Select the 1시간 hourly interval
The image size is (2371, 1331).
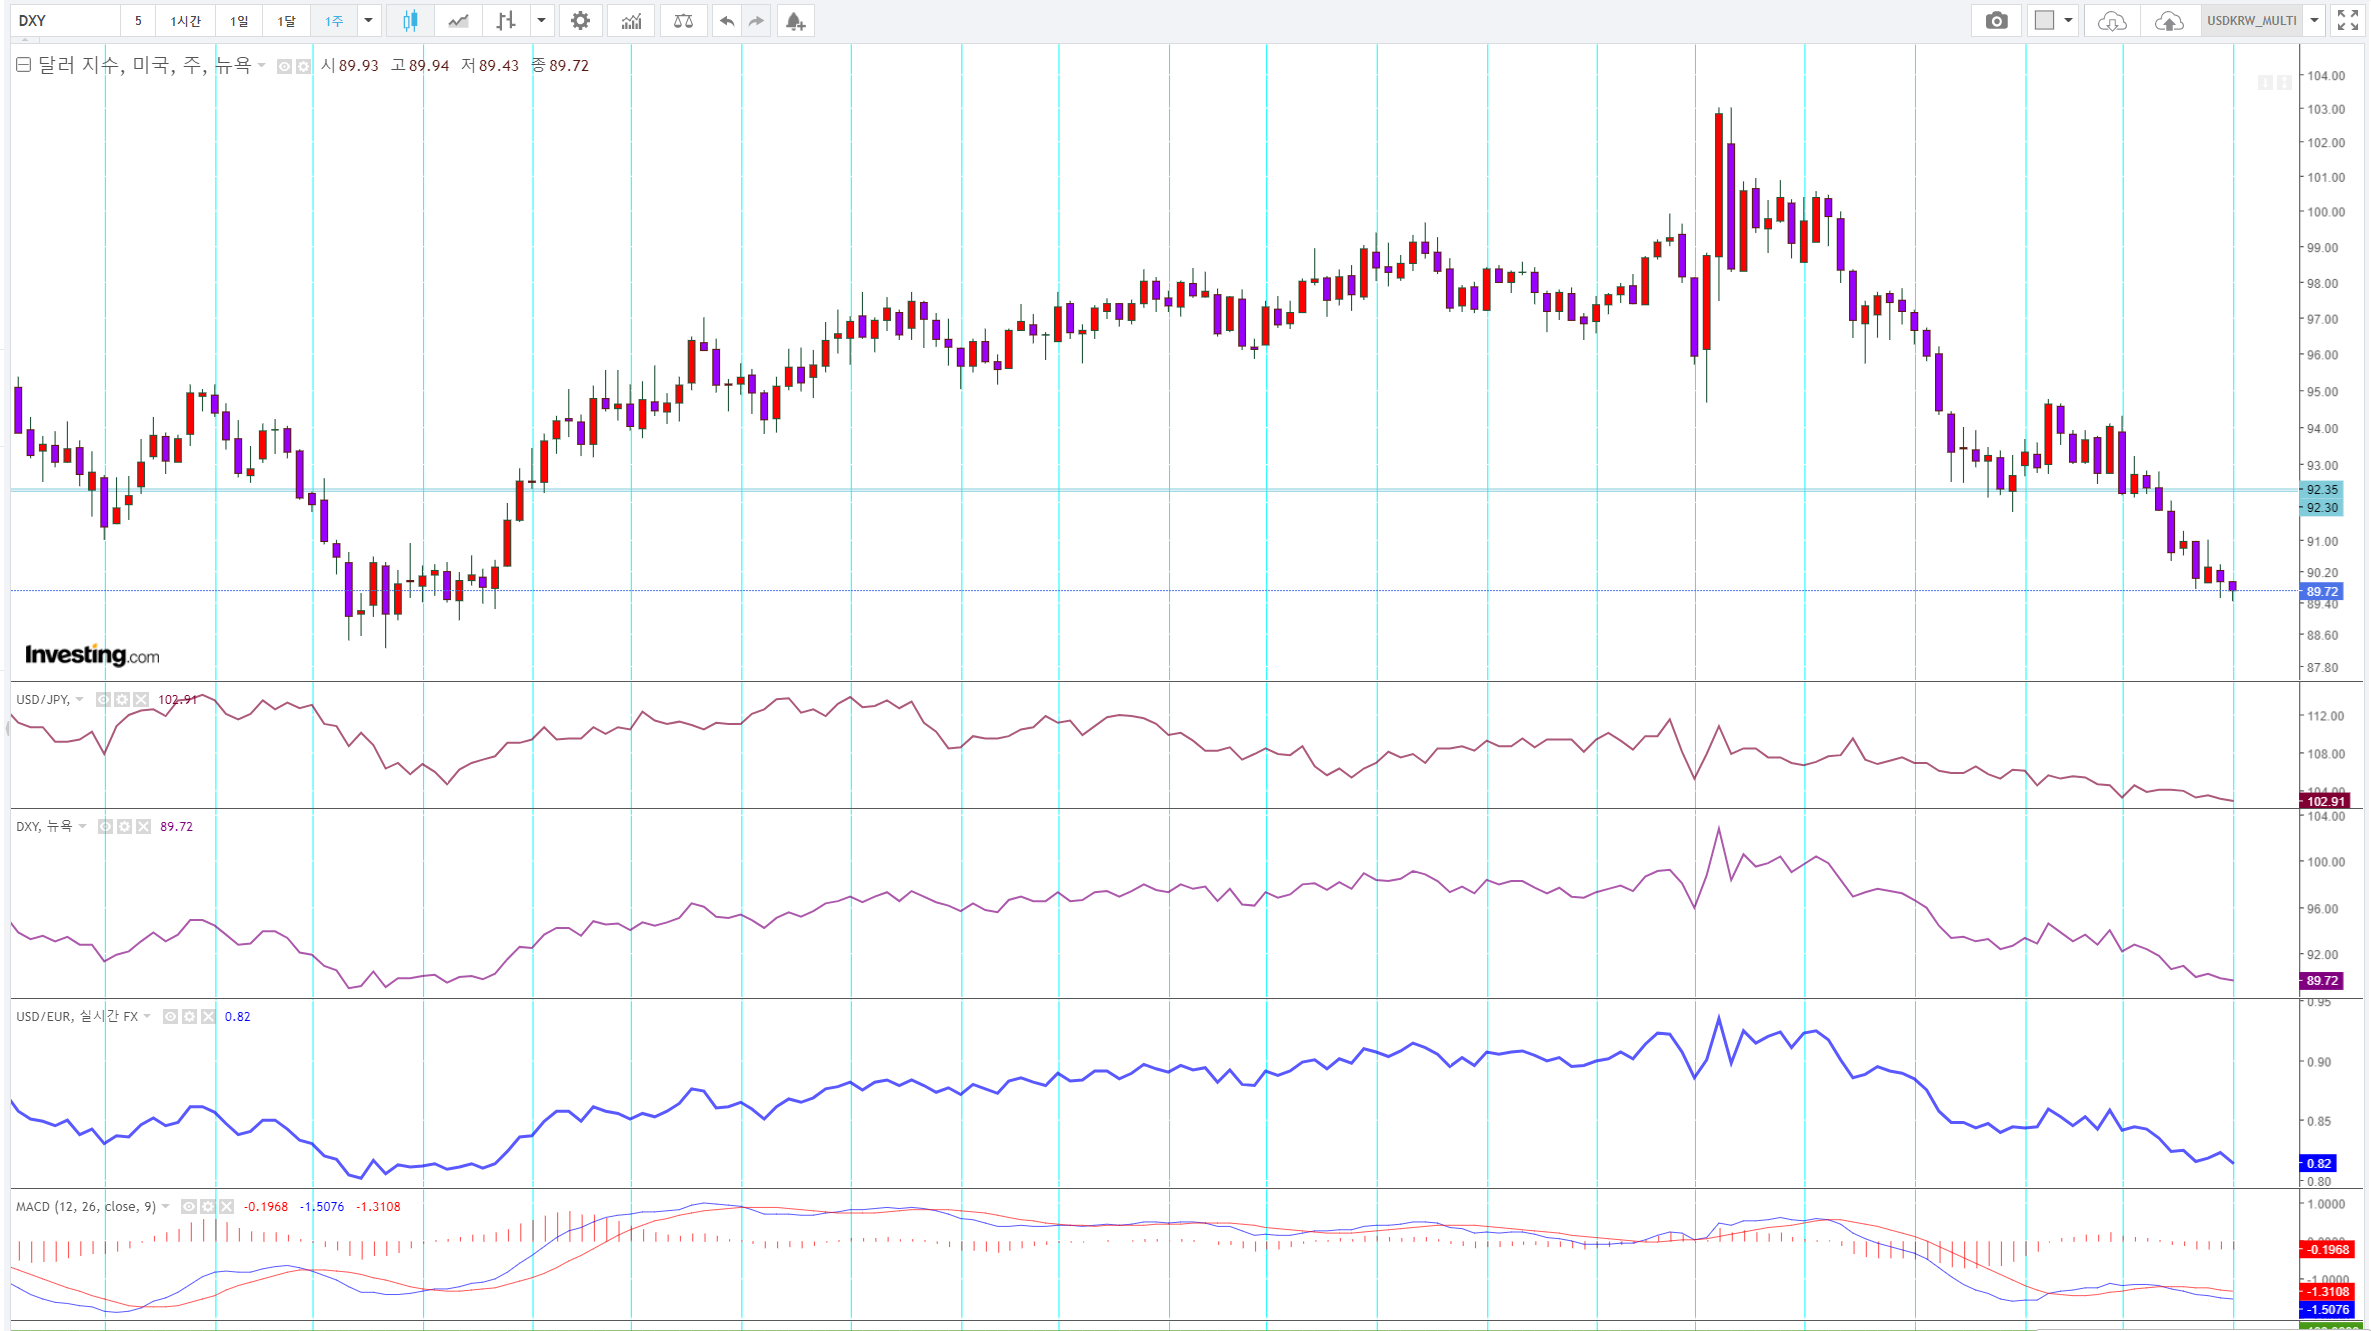tap(185, 21)
